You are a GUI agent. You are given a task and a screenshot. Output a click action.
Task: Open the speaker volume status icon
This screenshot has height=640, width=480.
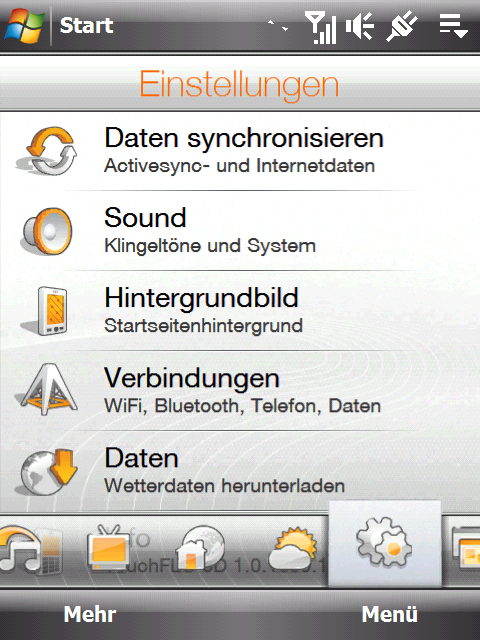point(360,26)
